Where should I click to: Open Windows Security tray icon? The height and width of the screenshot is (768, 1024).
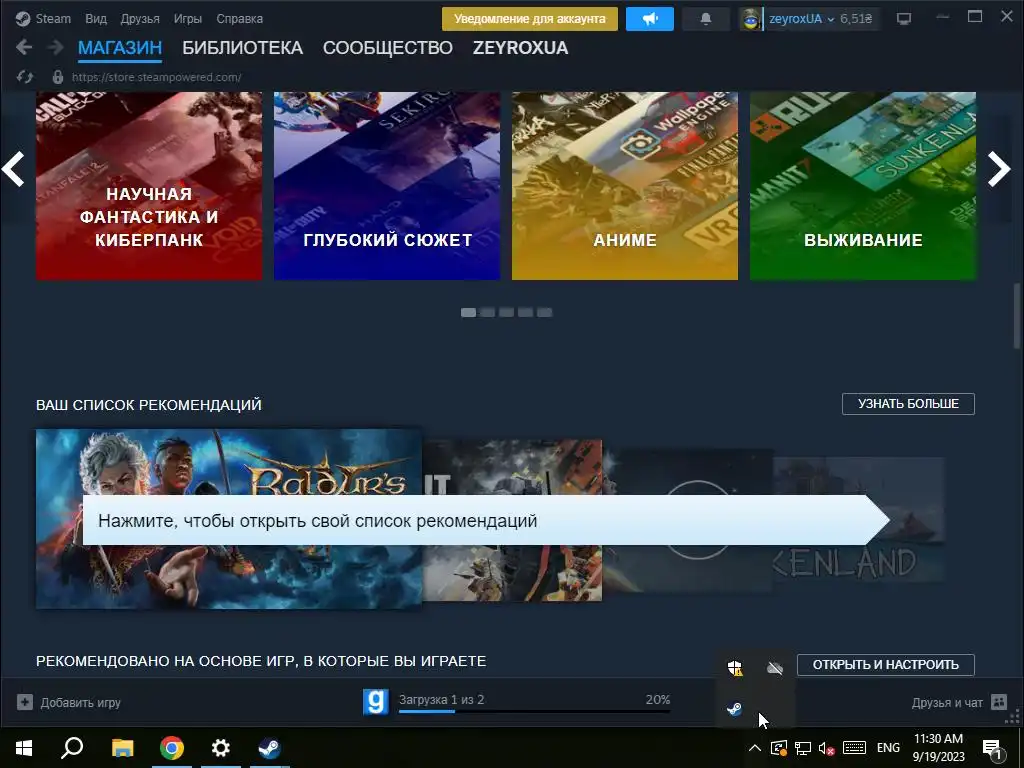735,668
